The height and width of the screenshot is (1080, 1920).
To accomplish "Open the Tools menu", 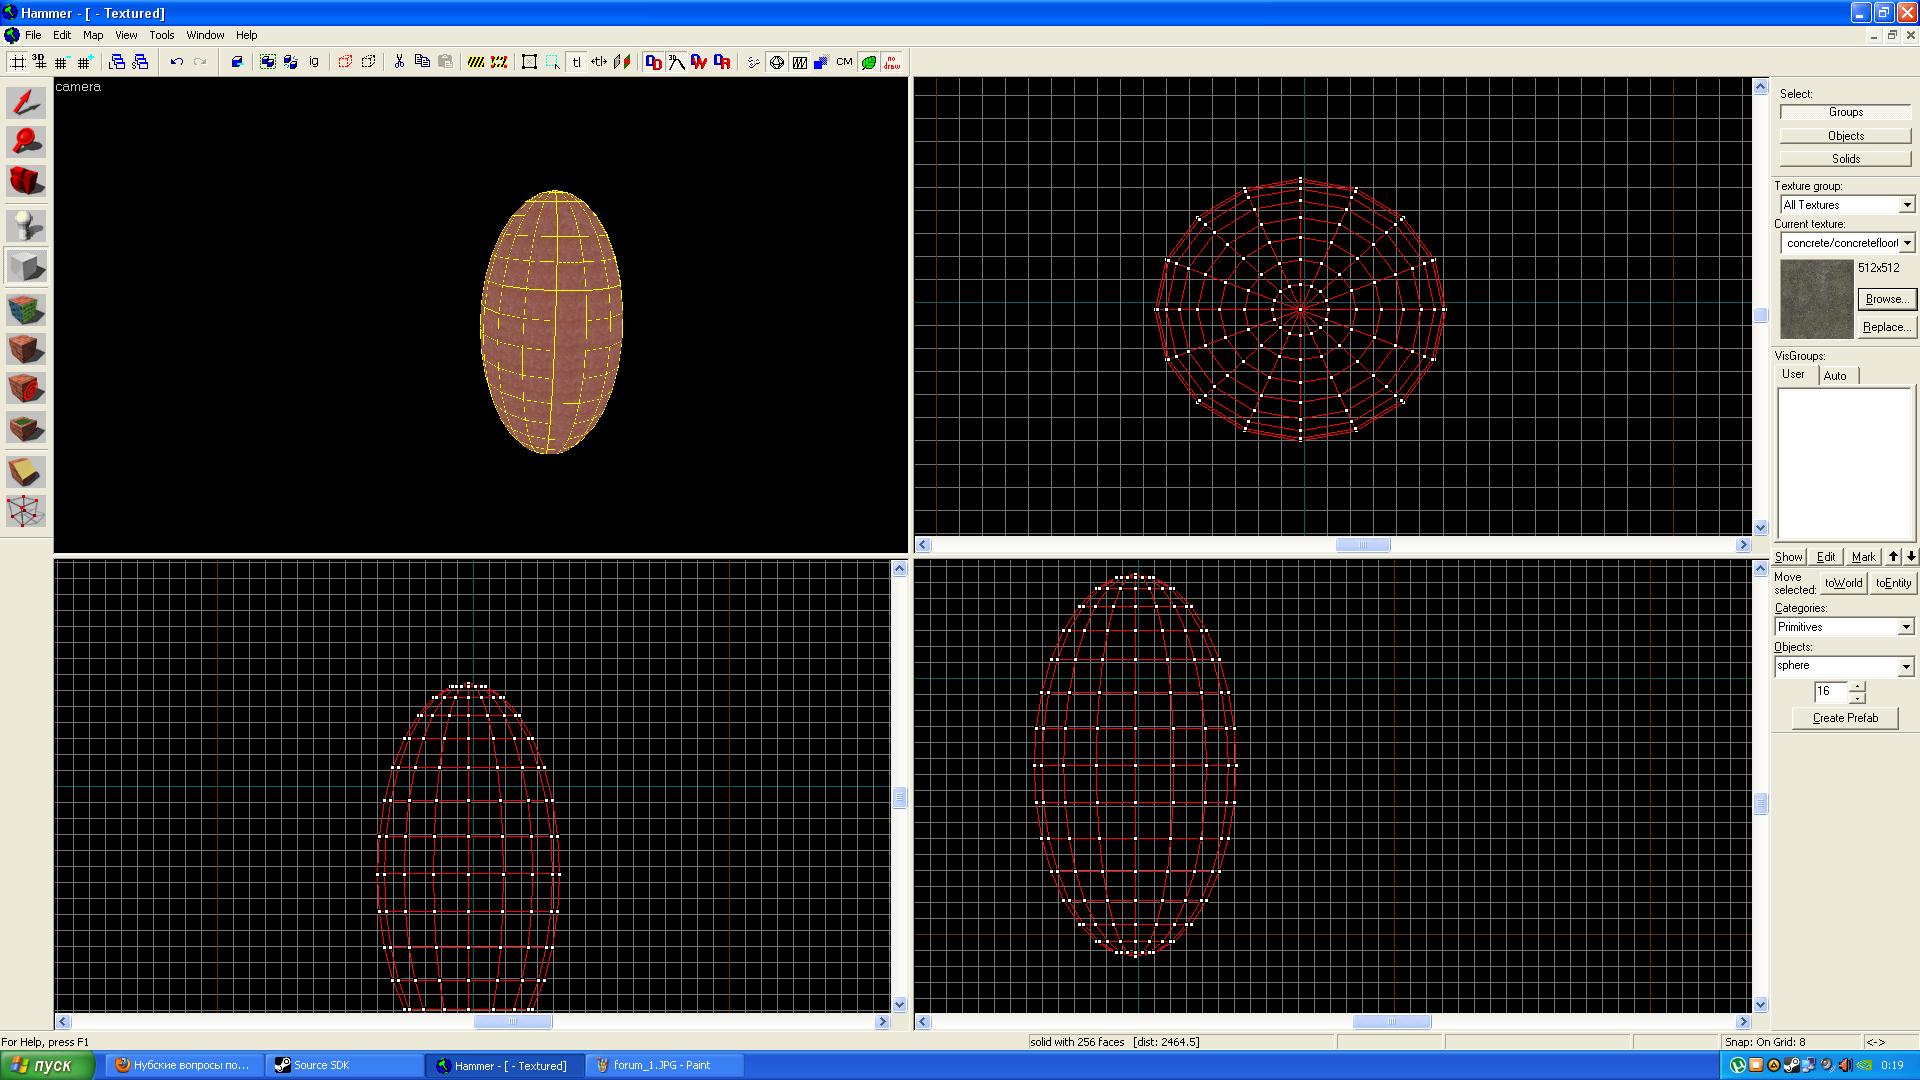I will pos(161,35).
